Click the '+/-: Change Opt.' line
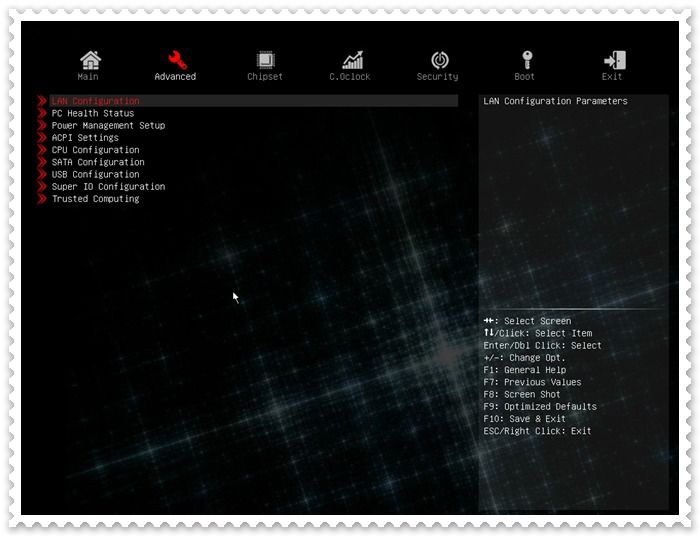Screen dimensions: 700x536 coord(525,358)
